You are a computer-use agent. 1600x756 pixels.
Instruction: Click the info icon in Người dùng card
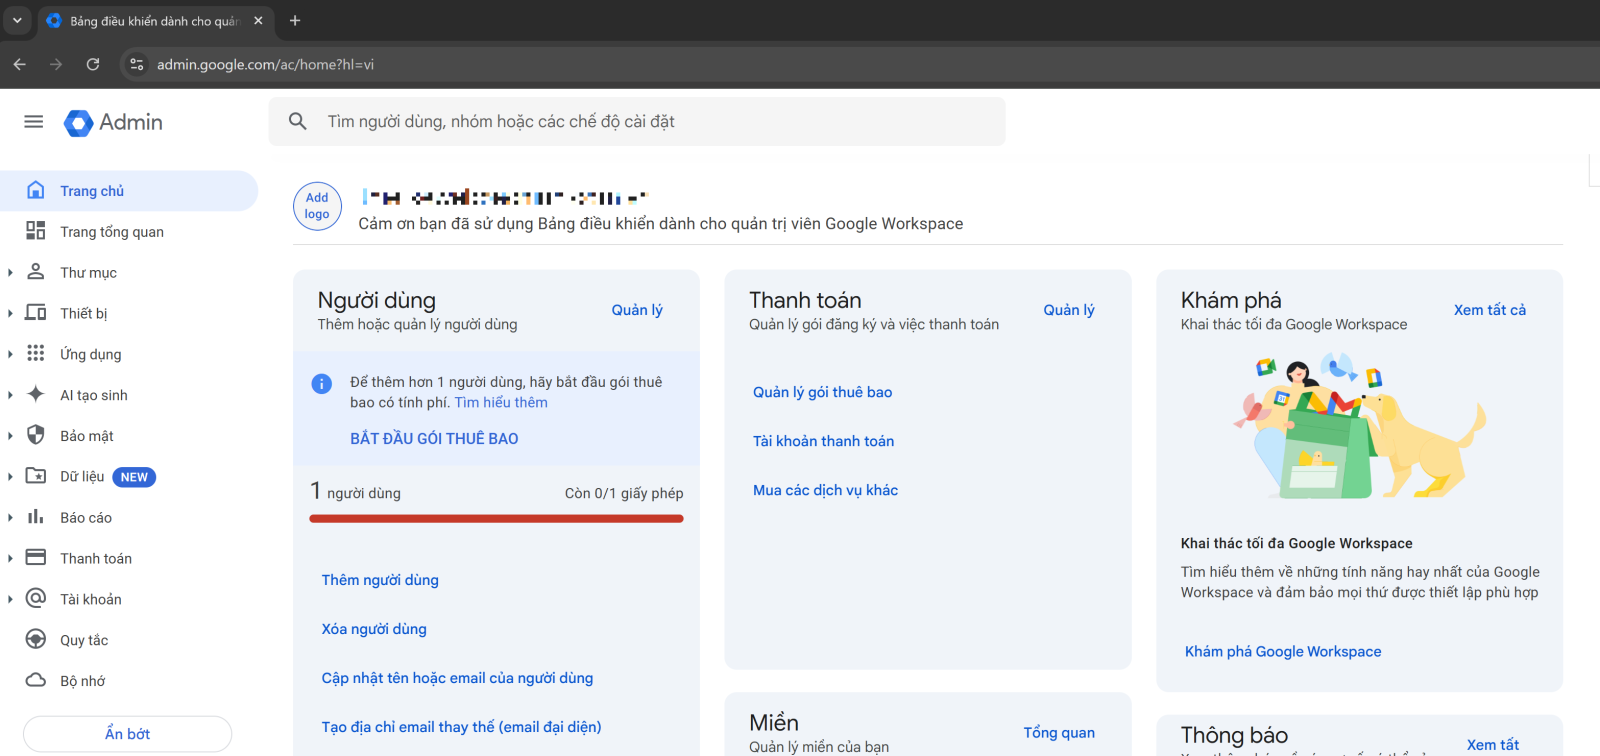pyautogui.click(x=322, y=384)
